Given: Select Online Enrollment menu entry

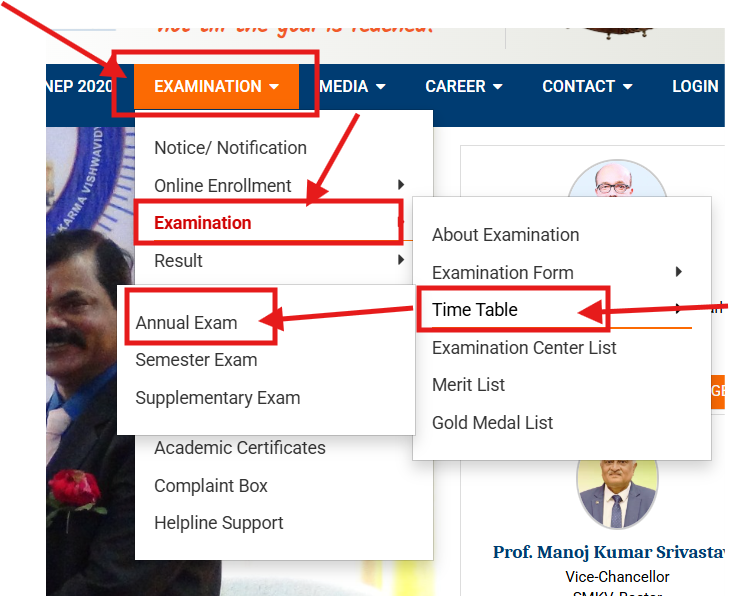Looking at the screenshot, I should tap(223, 185).
